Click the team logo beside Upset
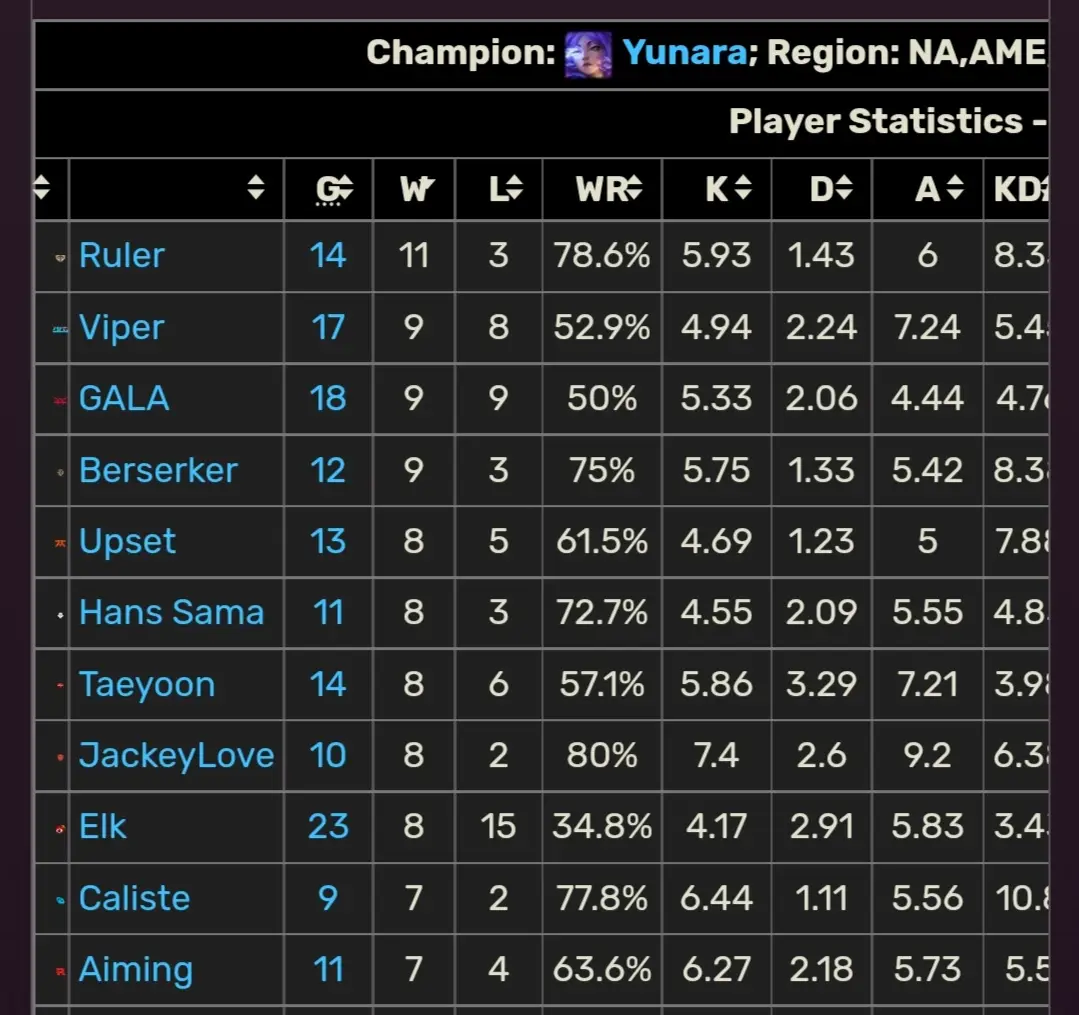 61,543
